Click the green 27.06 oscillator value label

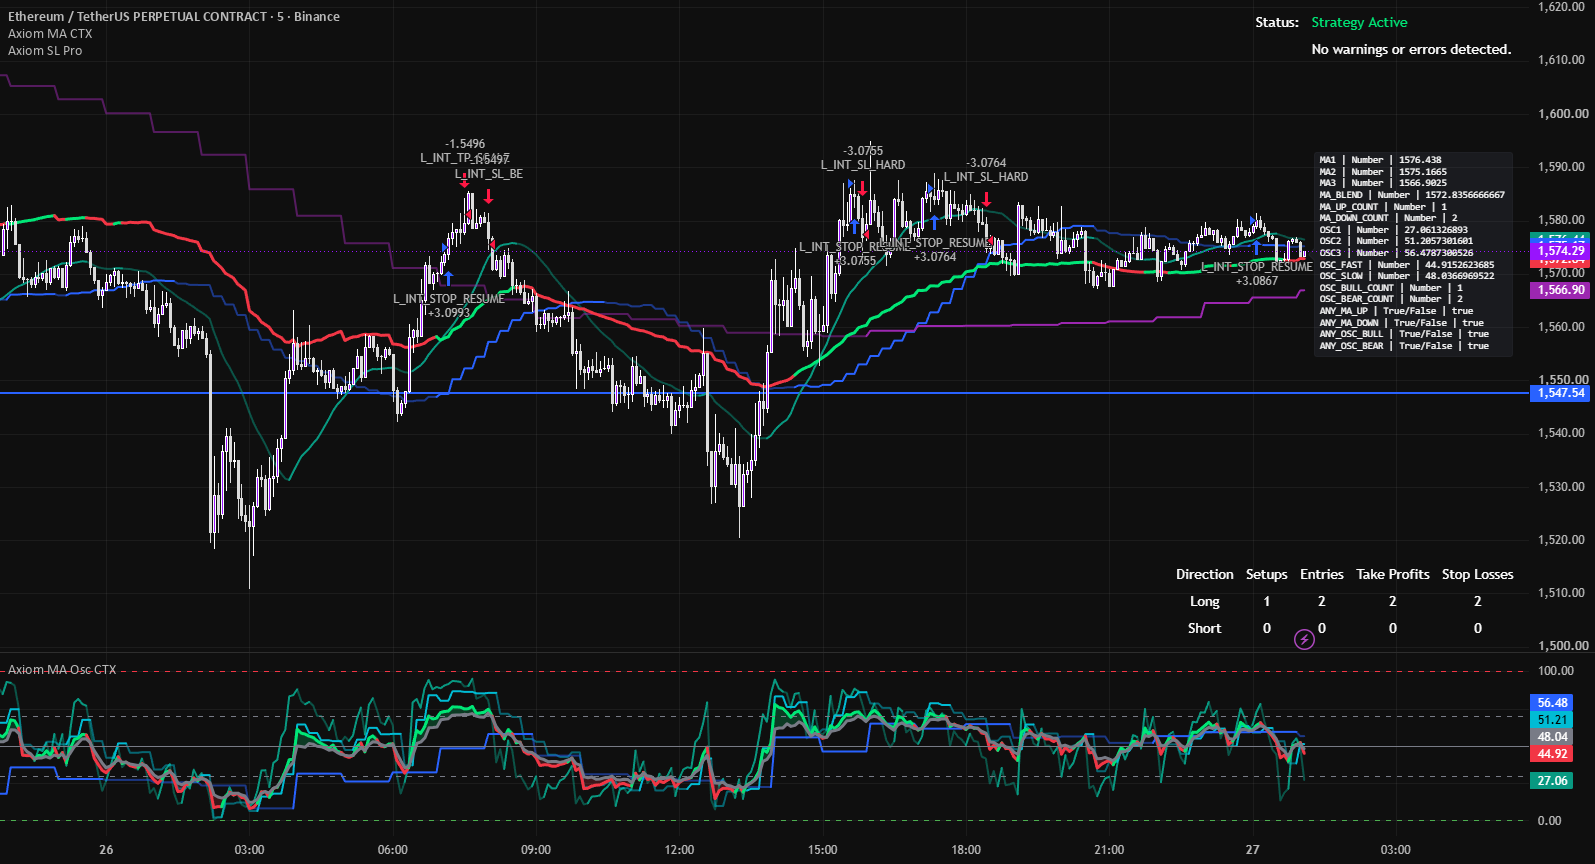[x=1552, y=781]
